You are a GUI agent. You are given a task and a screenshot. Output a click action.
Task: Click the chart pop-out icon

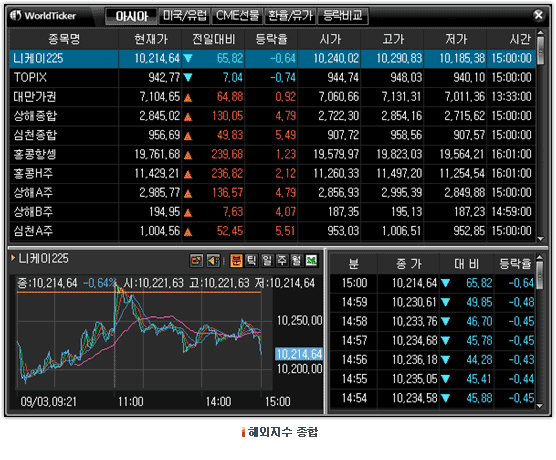coord(196,261)
